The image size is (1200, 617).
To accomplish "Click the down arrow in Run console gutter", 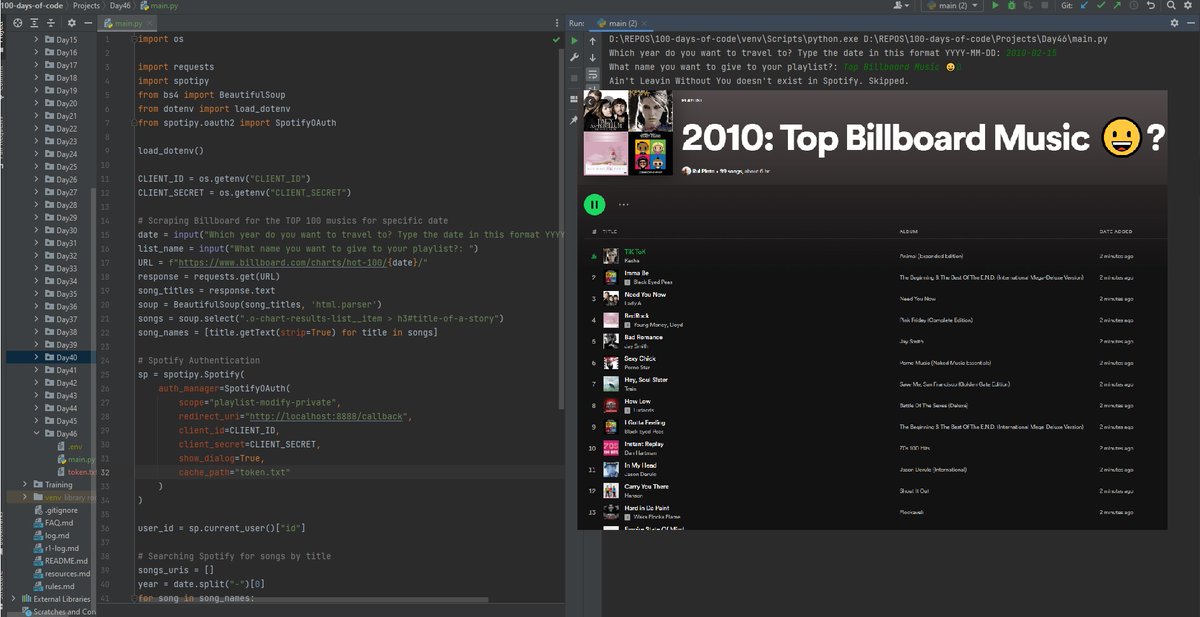I will 593,57.
